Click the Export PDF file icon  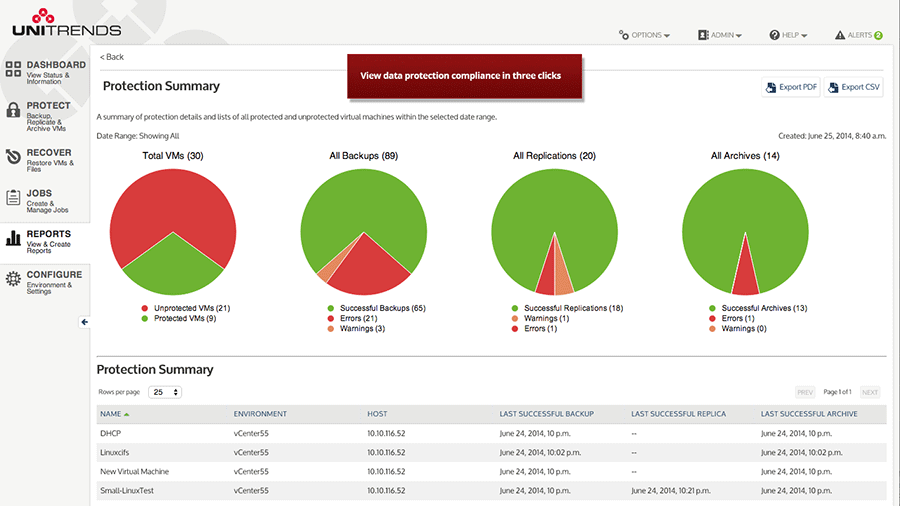coord(771,87)
